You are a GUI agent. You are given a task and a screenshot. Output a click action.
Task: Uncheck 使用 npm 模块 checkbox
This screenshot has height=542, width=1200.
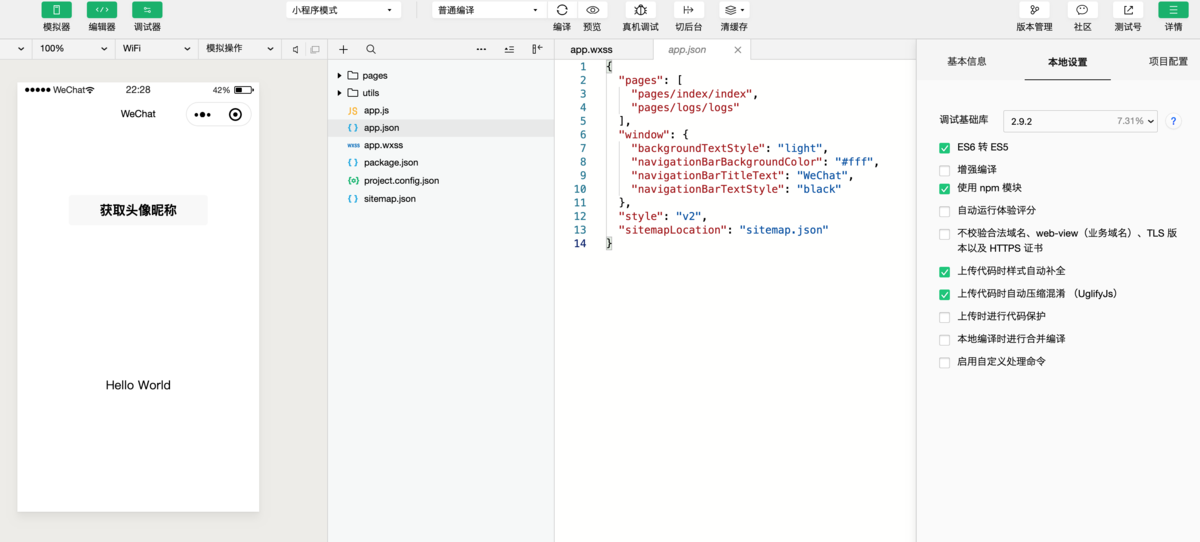click(x=944, y=189)
